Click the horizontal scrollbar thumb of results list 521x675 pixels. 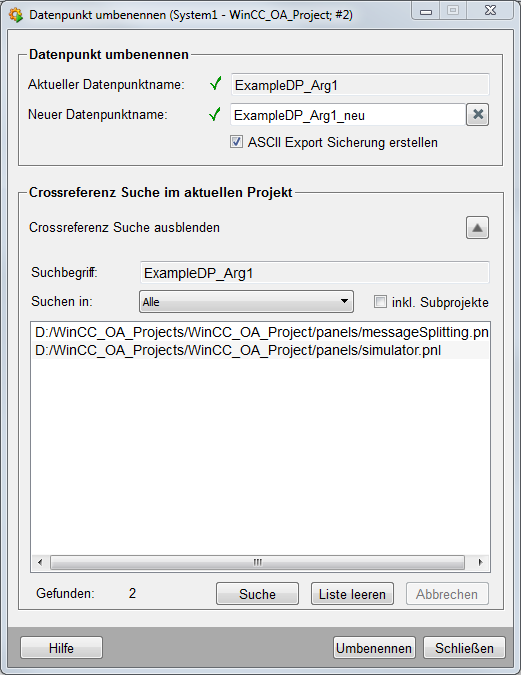[257, 562]
